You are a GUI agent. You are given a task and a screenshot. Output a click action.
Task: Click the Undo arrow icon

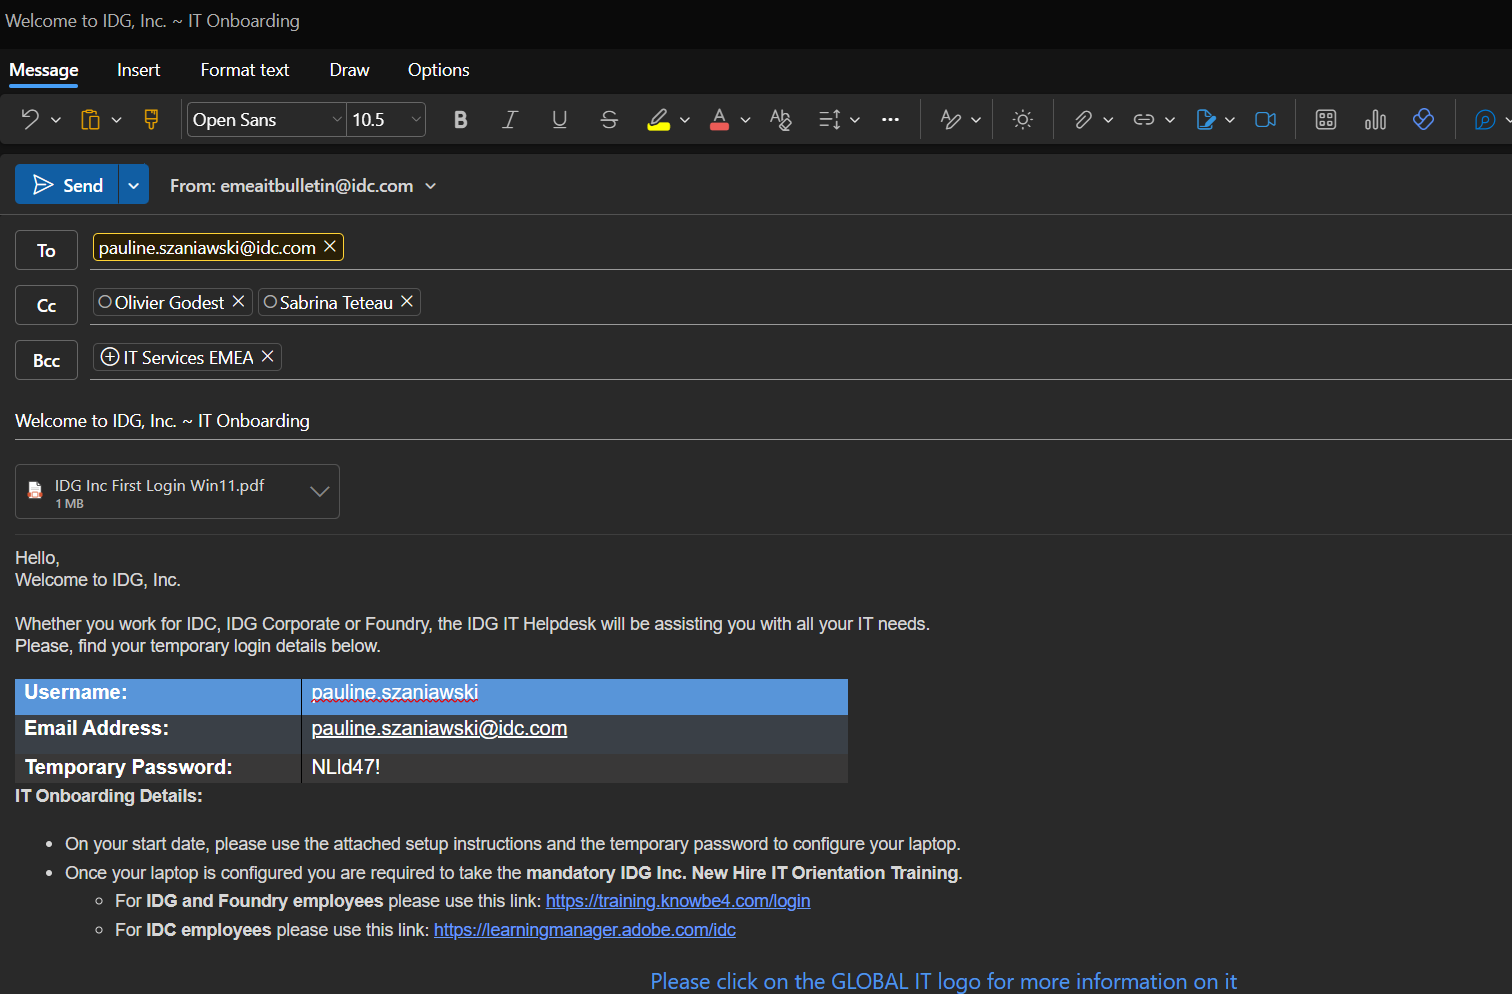tap(30, 120)
